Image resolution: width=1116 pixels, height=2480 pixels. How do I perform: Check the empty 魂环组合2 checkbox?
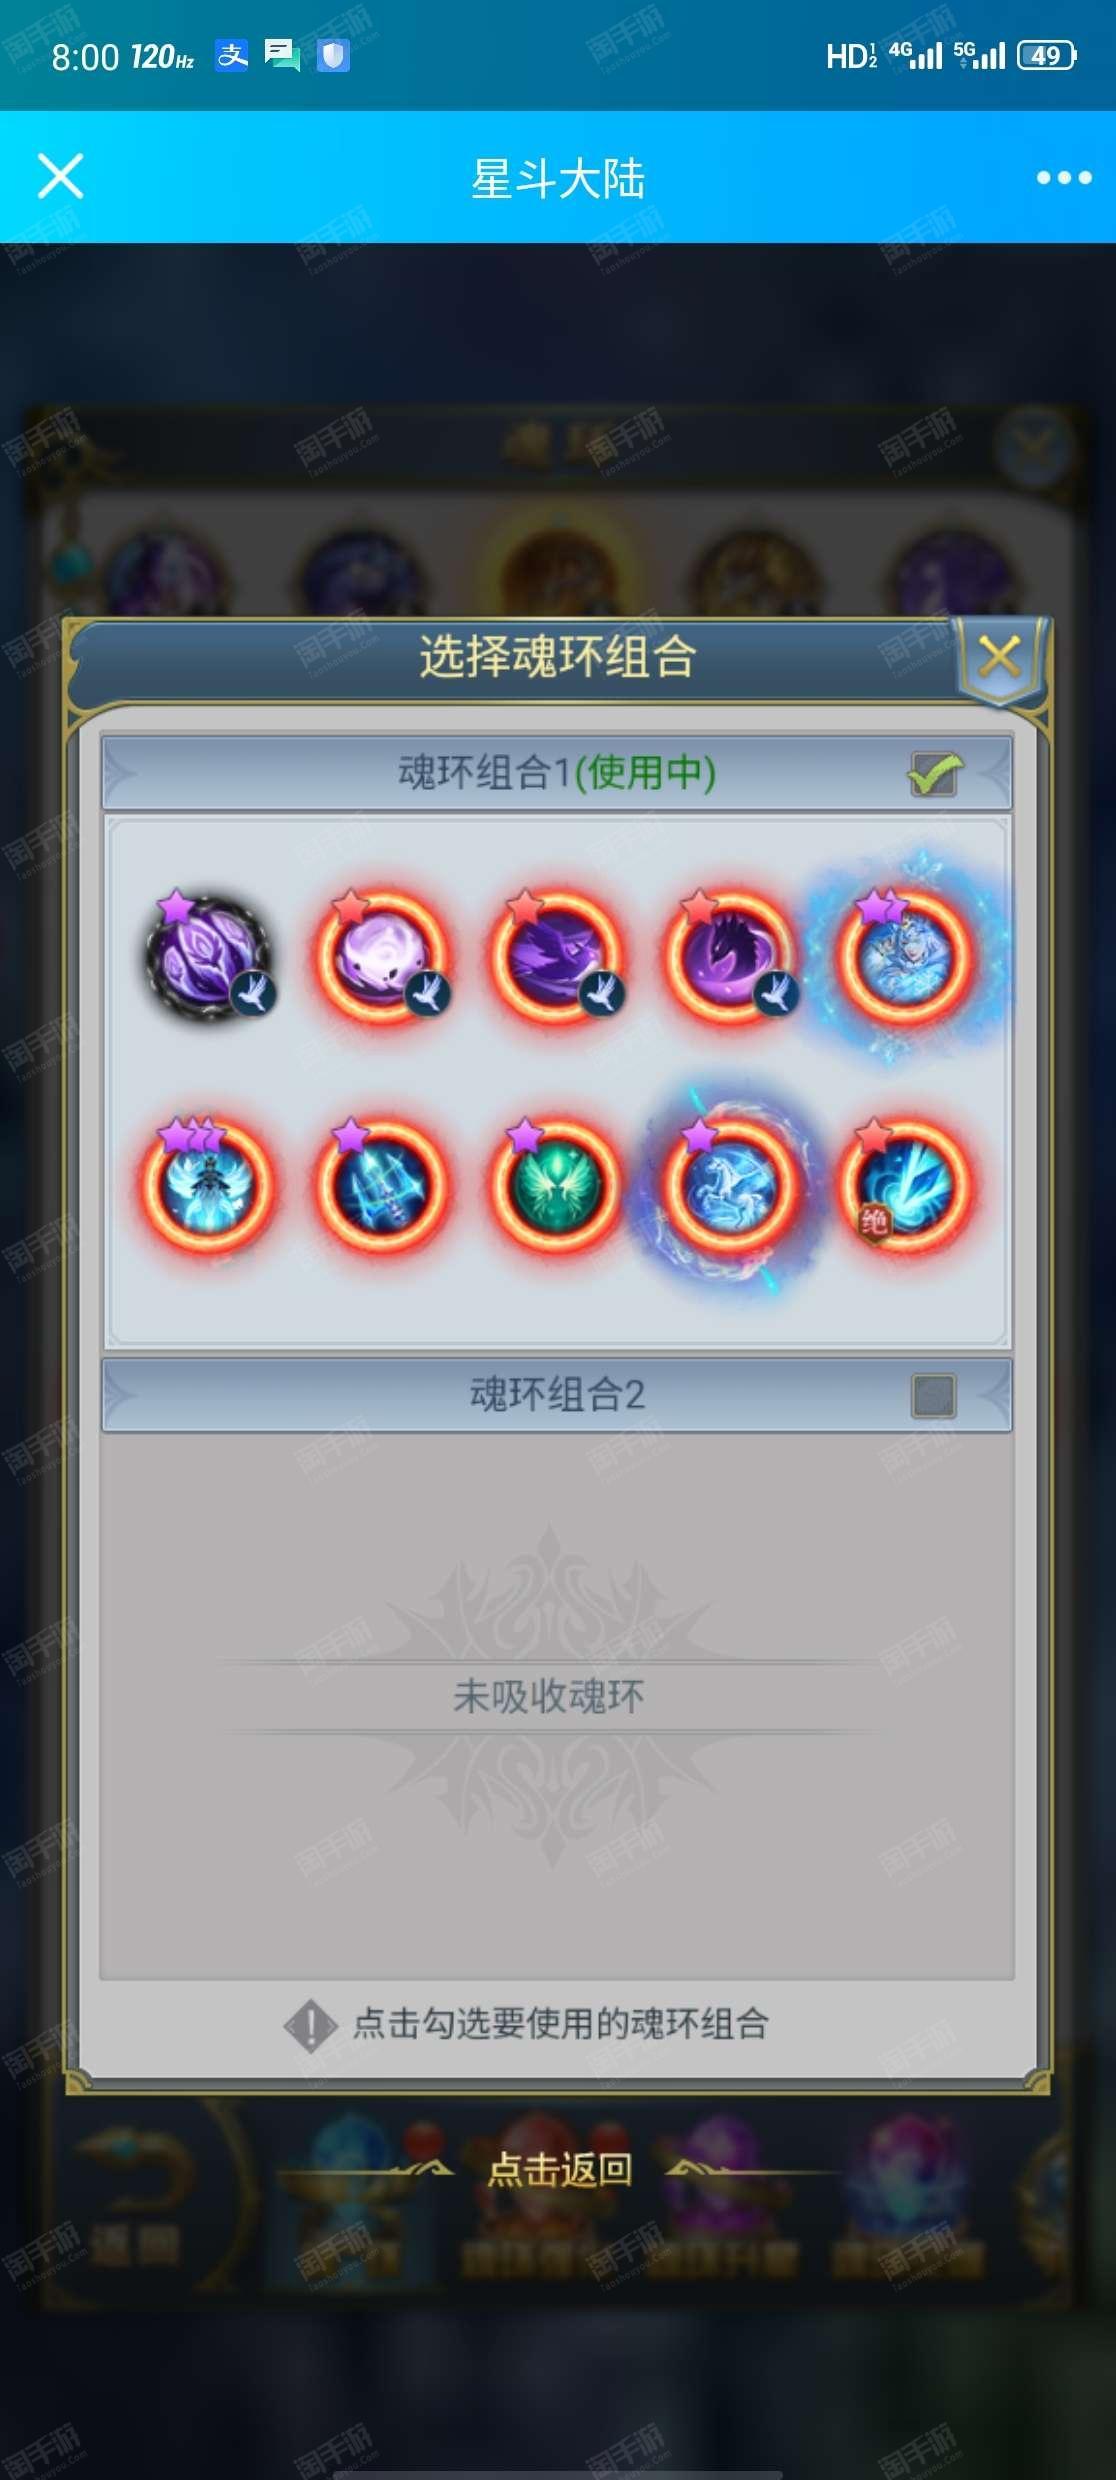point(934,1396)
